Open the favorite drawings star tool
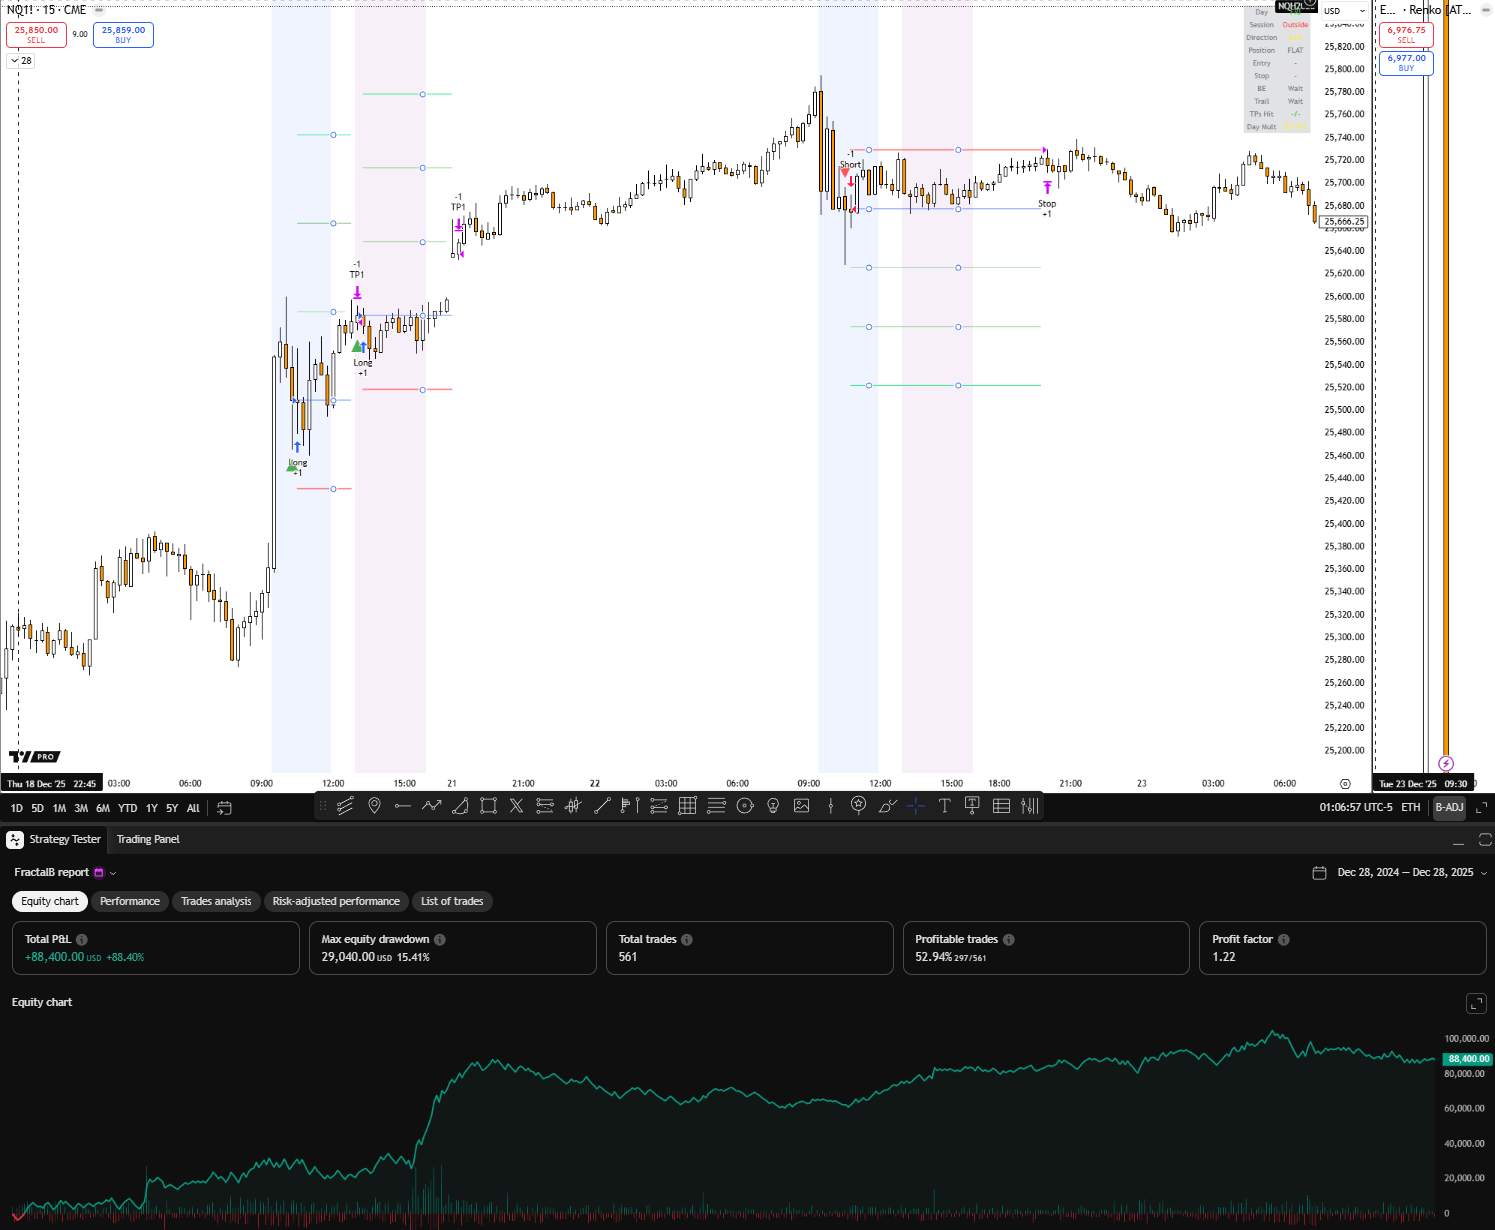Viewport: 1495px width, 1230px height. [858, 806]
